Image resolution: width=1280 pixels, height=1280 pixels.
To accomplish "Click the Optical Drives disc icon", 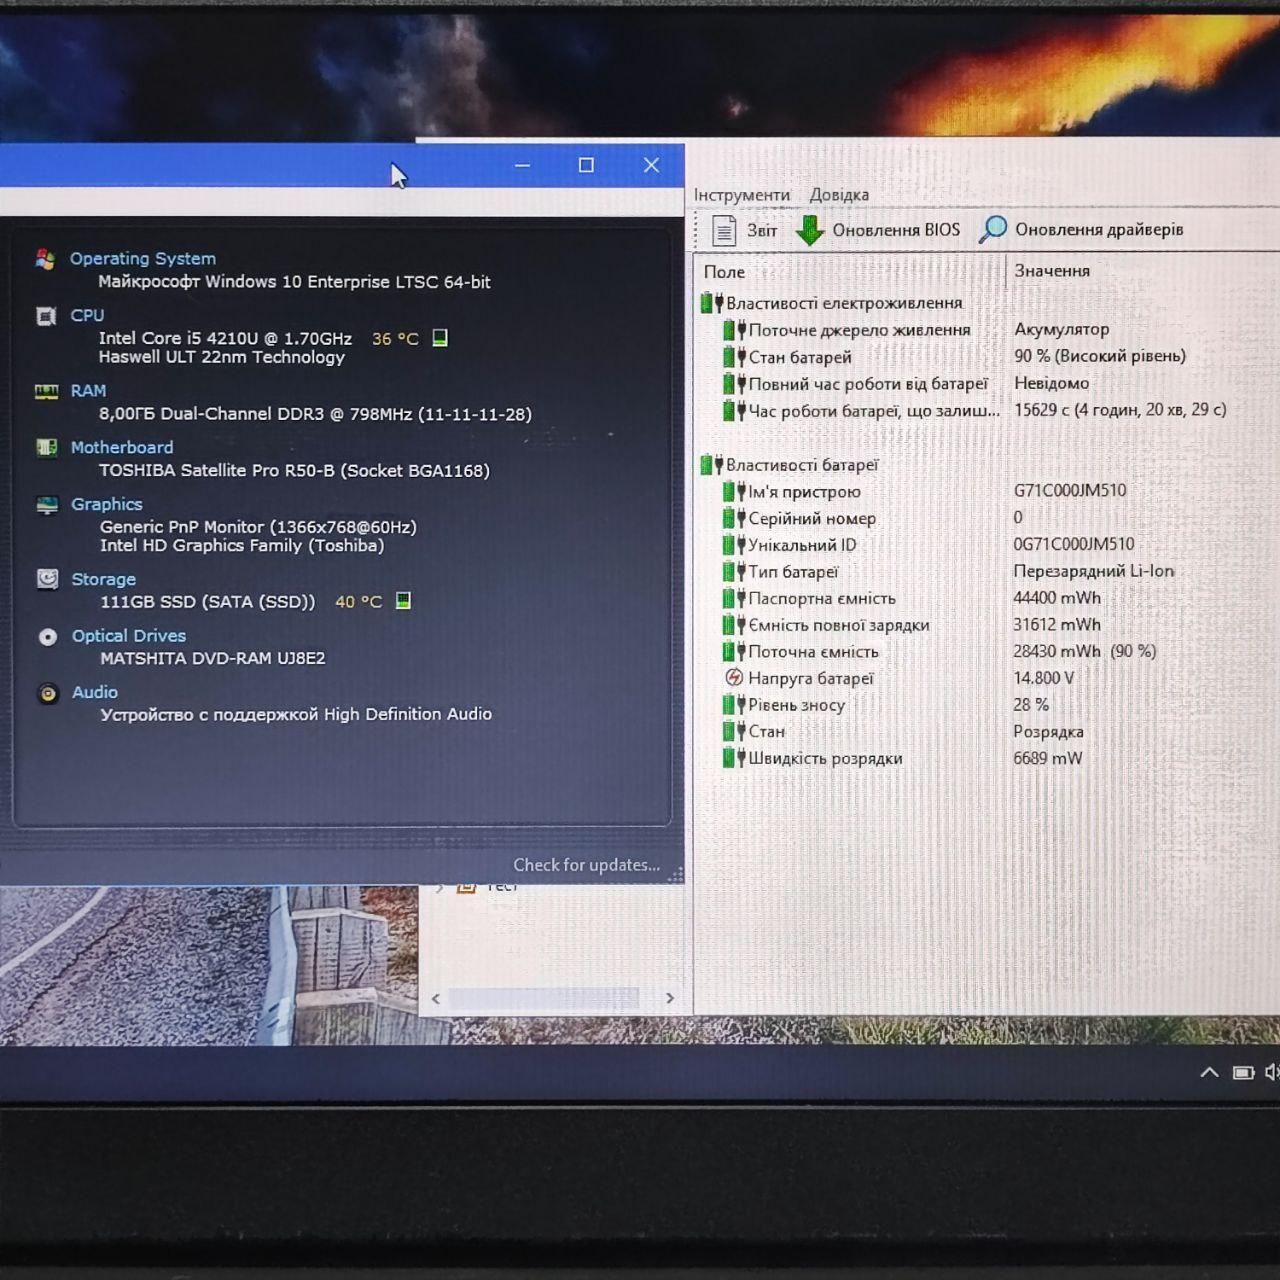I will (47, 637).
